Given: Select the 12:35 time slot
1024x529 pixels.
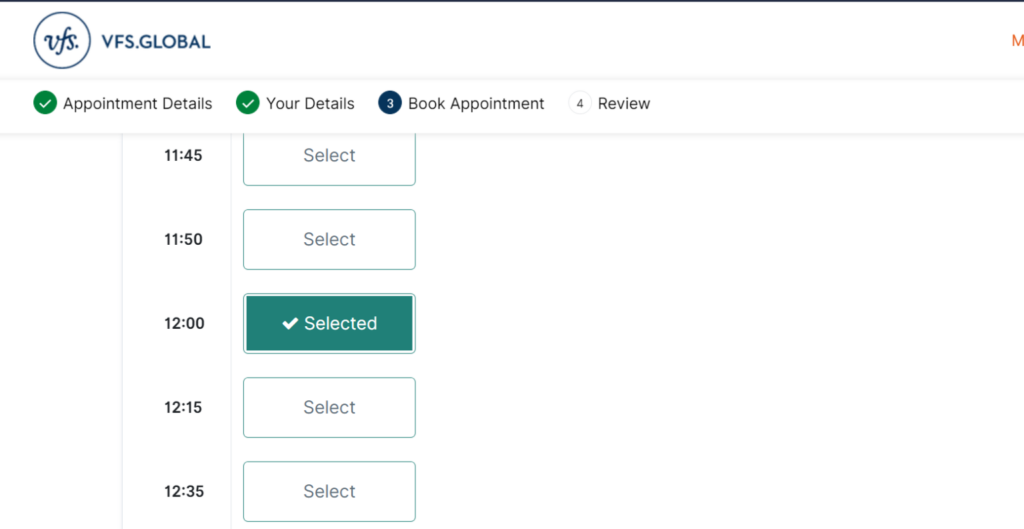Looking at the screenshot, I should (329, 491).
